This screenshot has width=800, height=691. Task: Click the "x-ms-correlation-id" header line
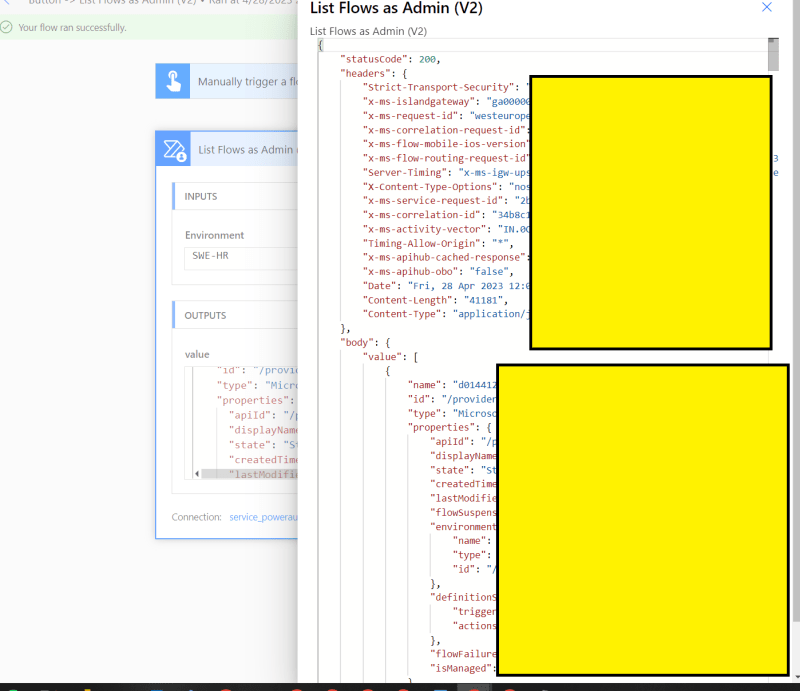point(446,215)
